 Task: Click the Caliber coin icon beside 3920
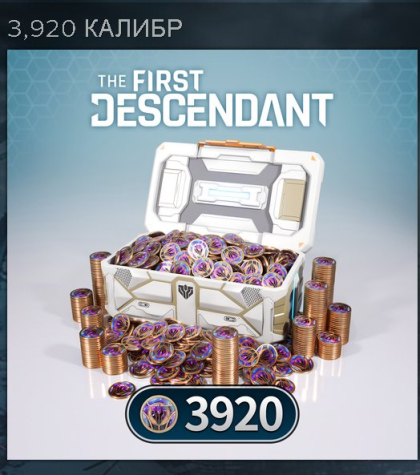159,414
